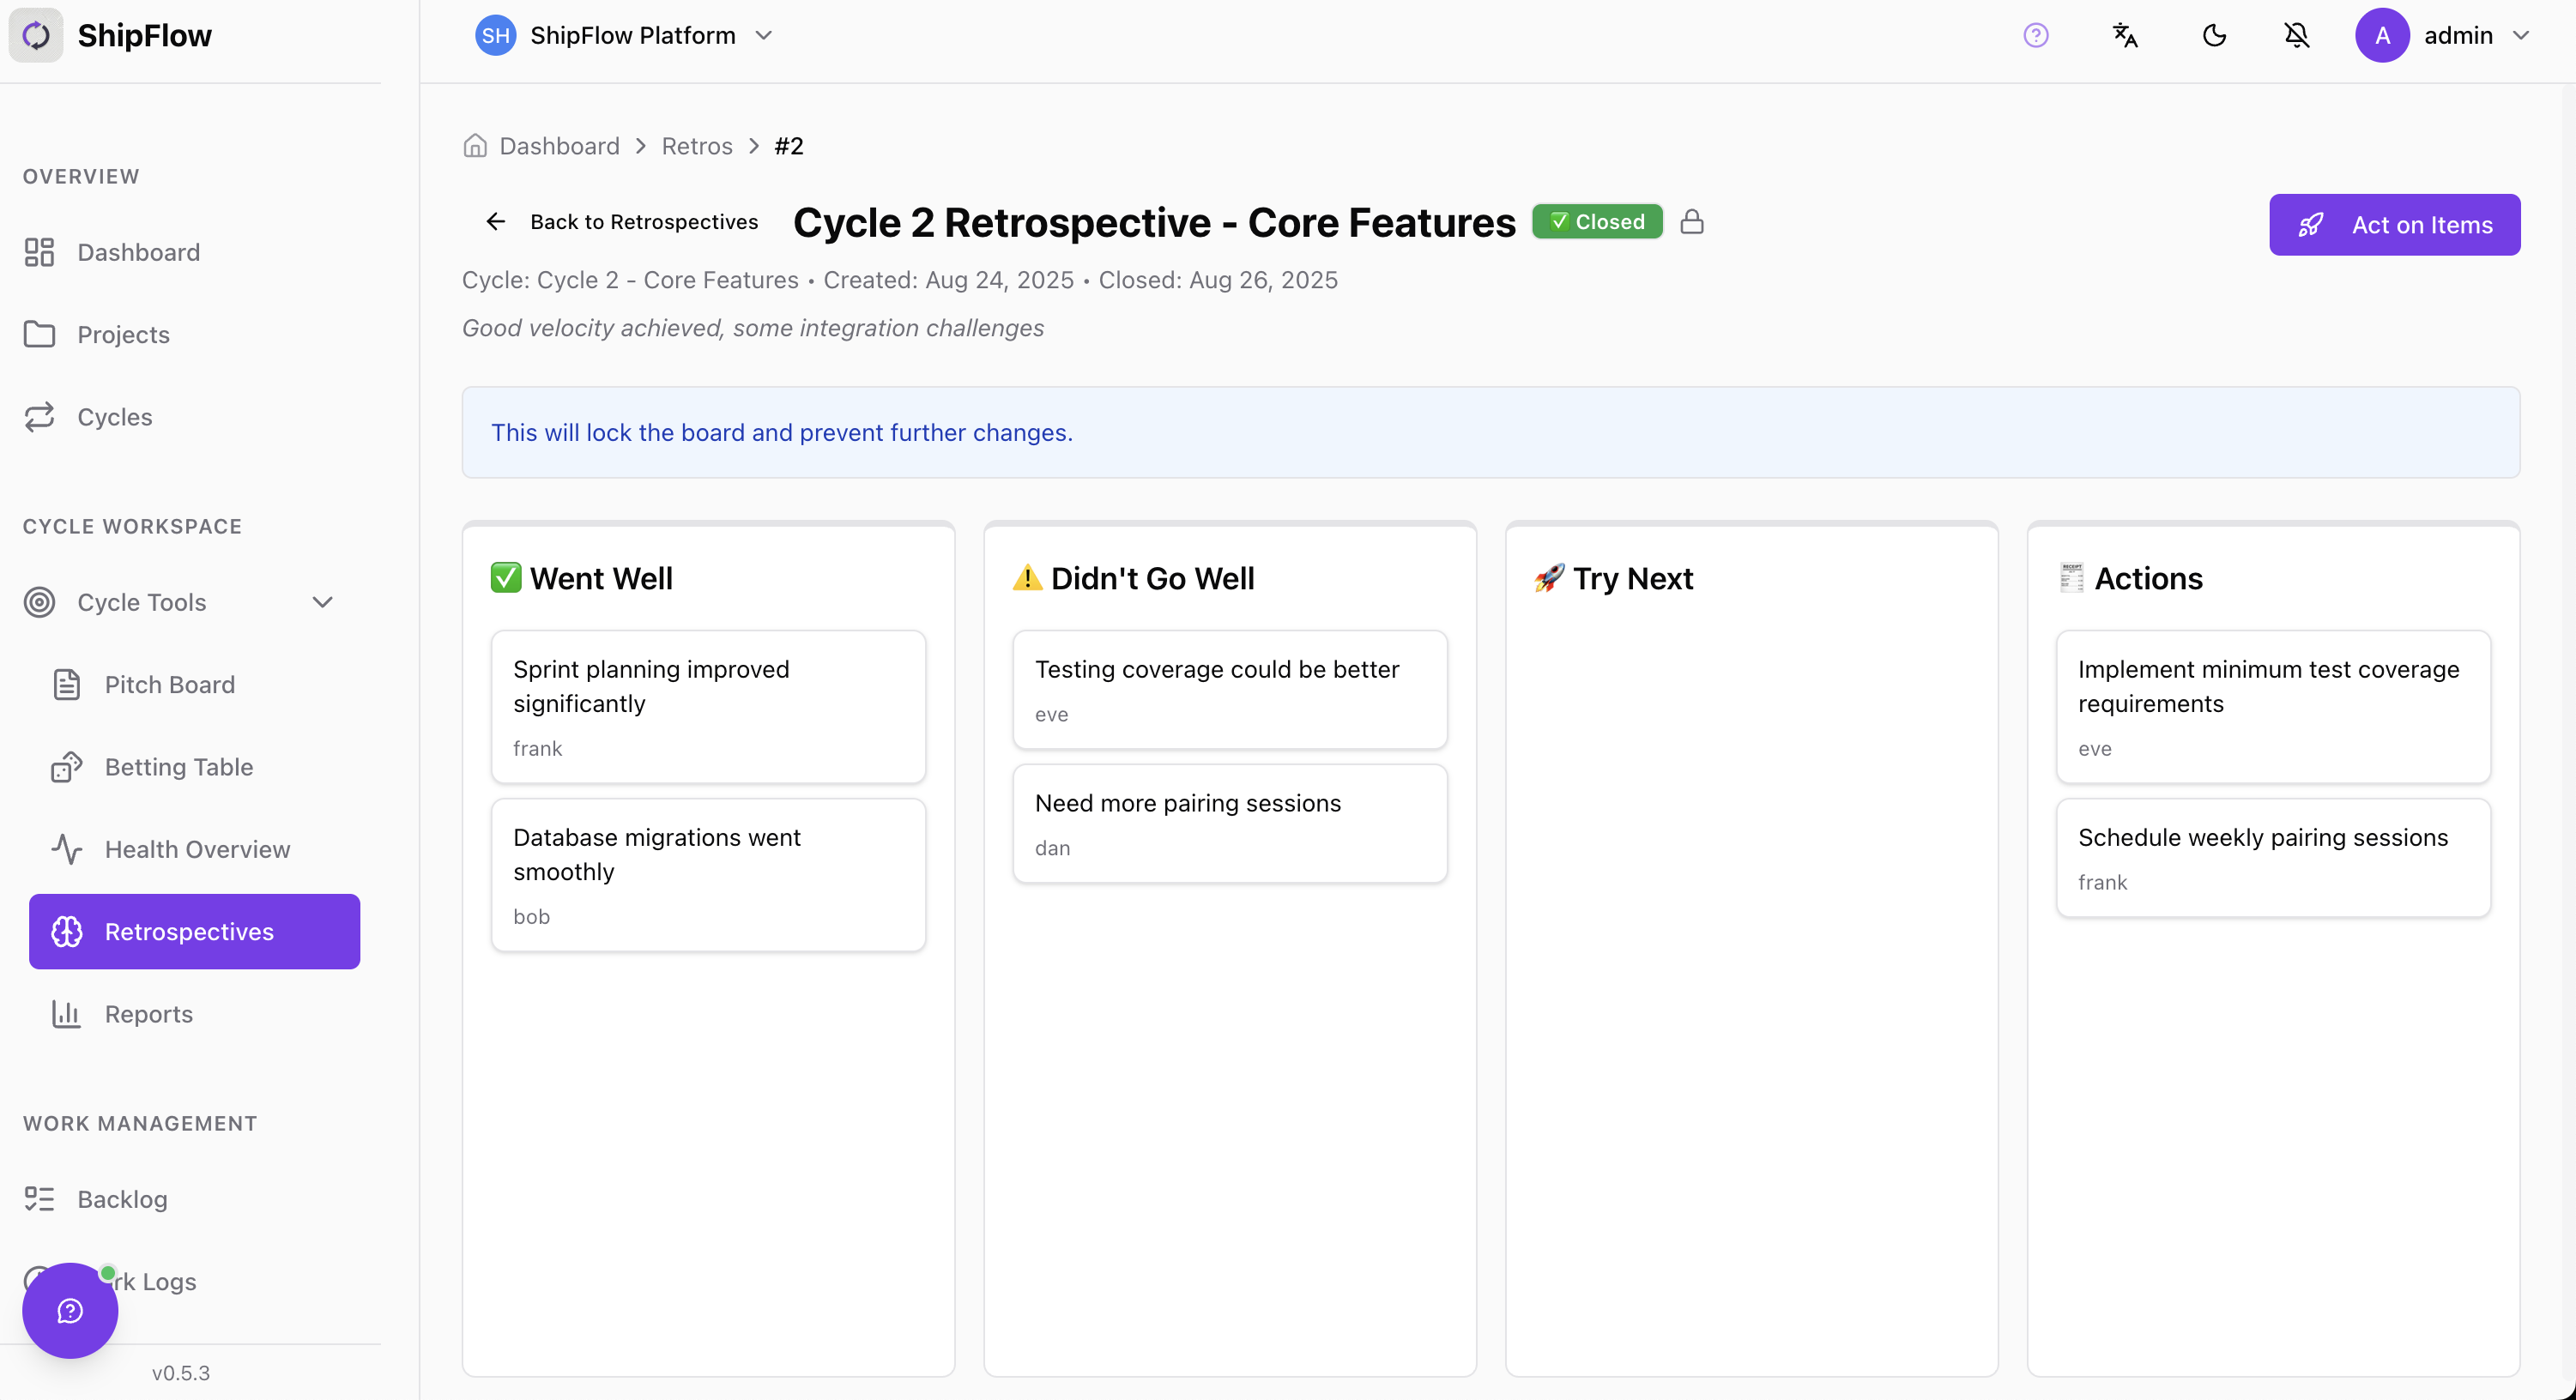Click the home icon in breadcrumb

(475, 146)
